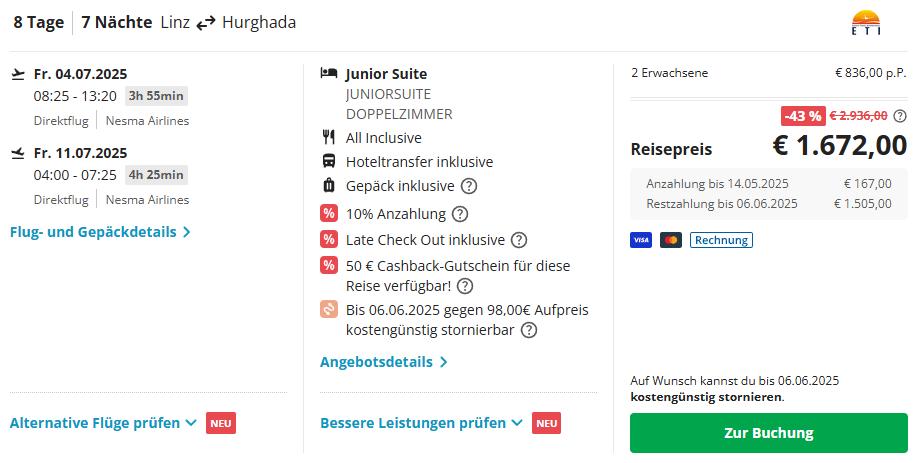Screen dimensions: 922x463
Task: Click the -43 % discount badge
Action: pyautogui.click(x=803, y=116)
